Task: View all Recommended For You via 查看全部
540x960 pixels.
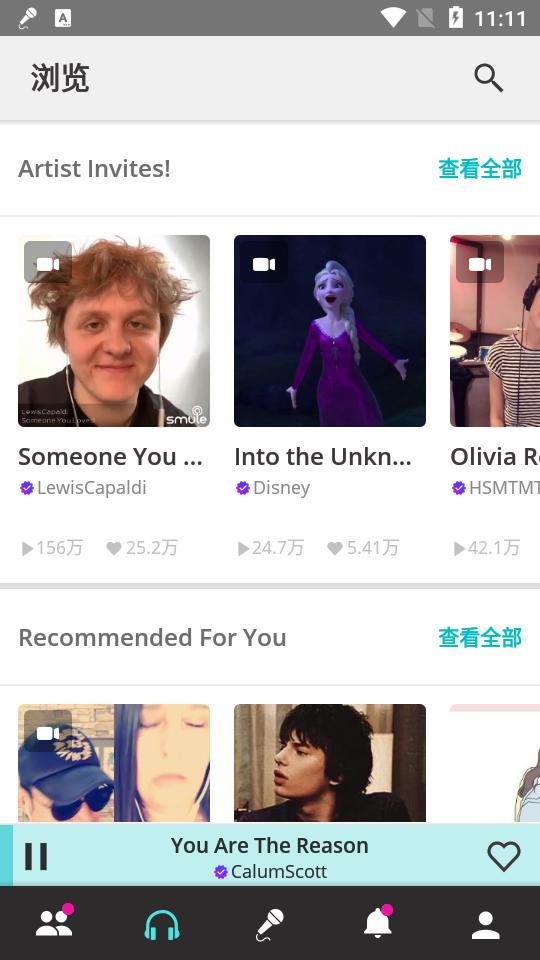Action: pos(480,637)
